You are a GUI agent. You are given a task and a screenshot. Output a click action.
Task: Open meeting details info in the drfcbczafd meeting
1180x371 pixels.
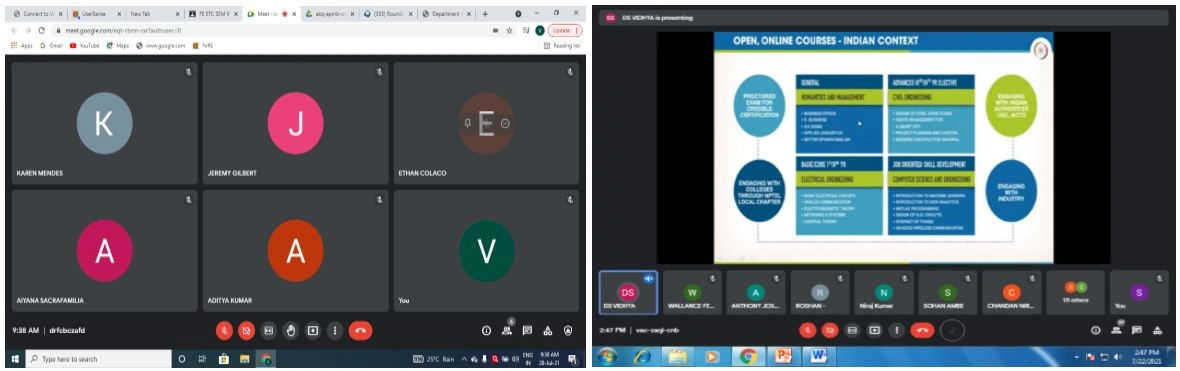coord(487,330)
